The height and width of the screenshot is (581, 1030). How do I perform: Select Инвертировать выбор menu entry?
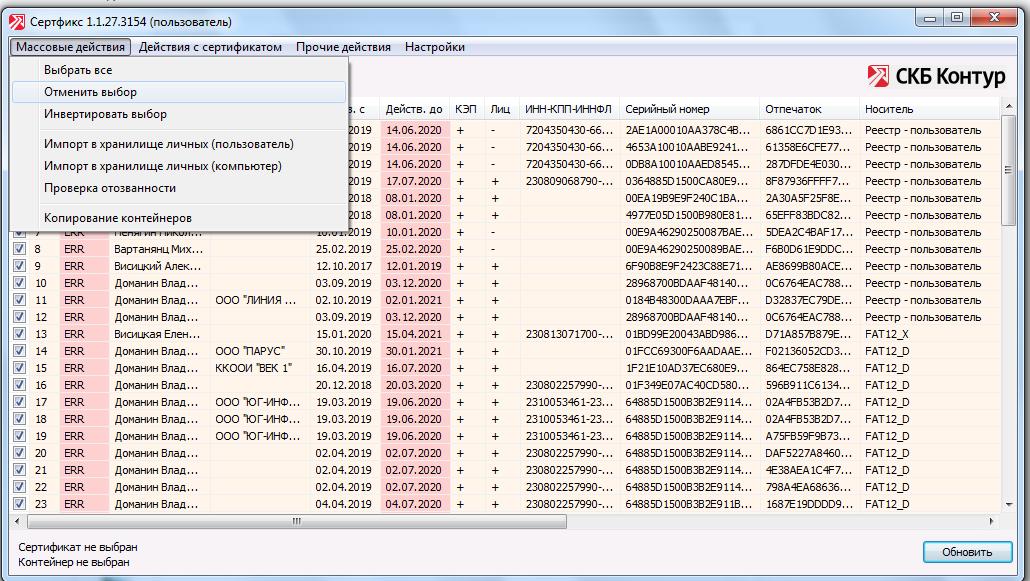(179, 114)
